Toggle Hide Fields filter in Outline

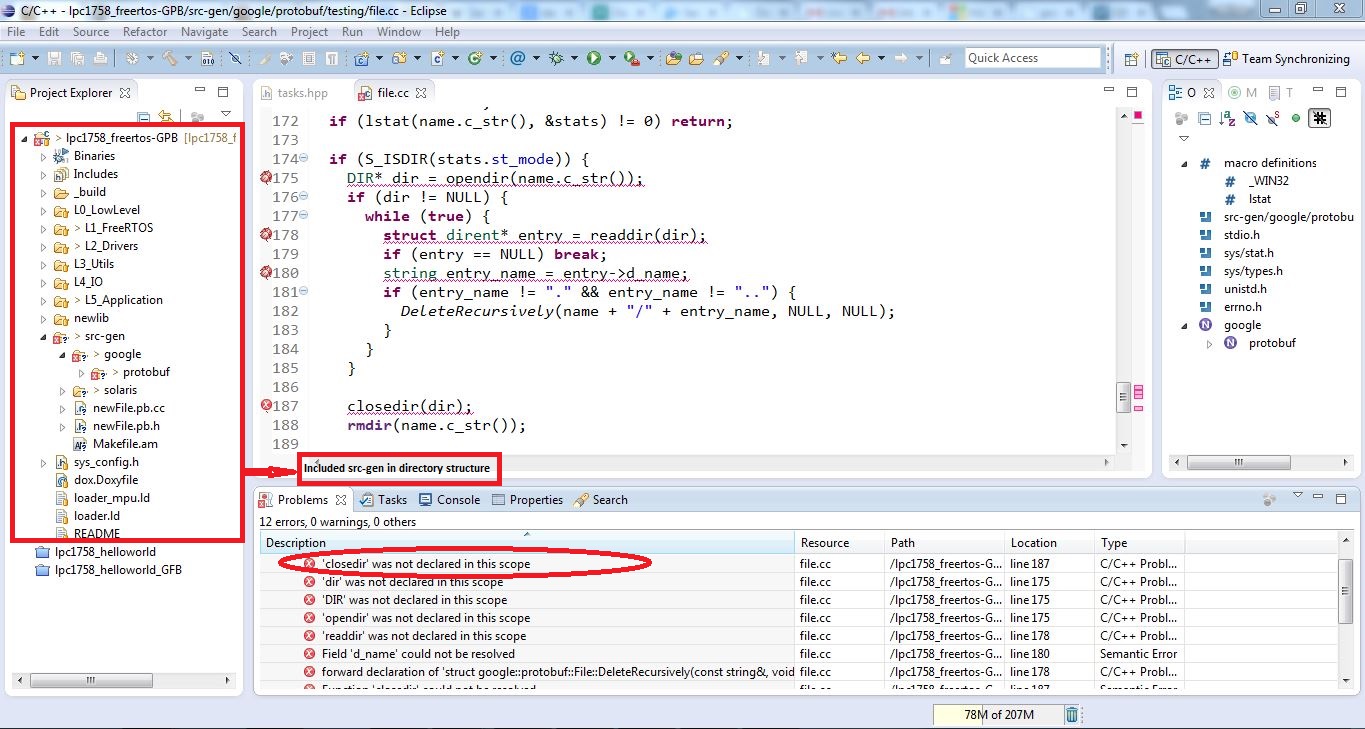[1249, 119]
